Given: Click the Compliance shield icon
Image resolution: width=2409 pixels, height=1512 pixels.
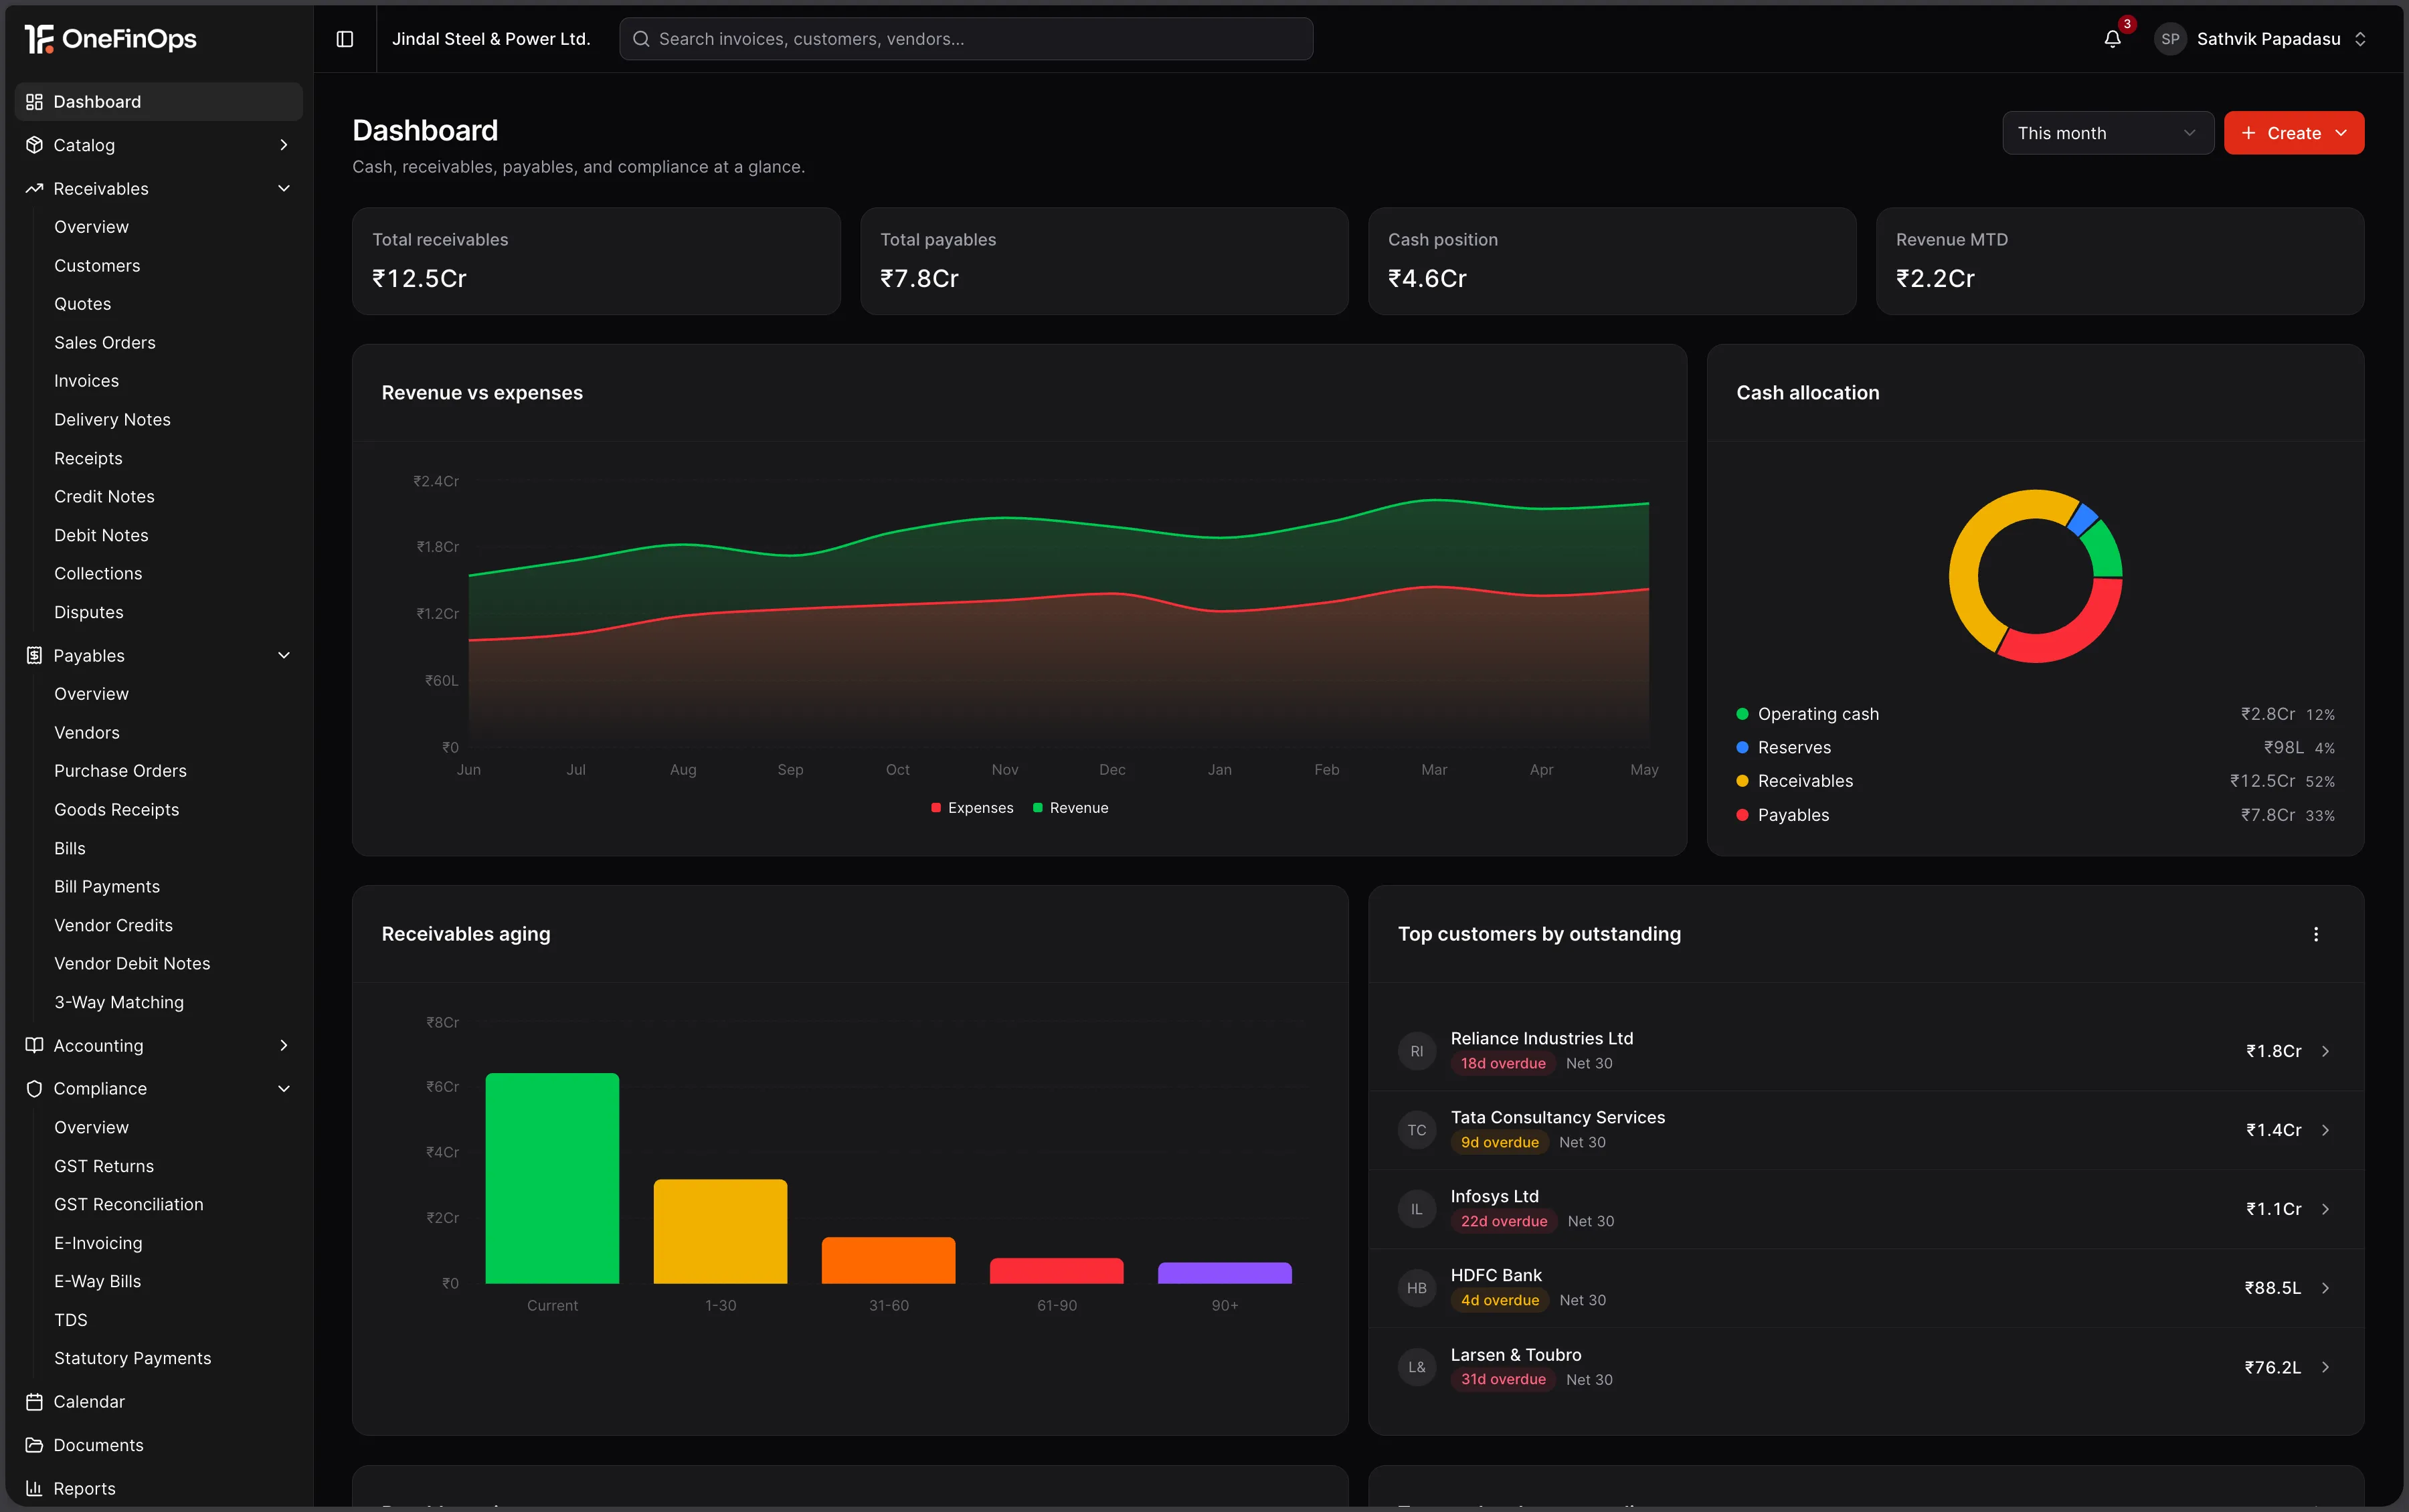Looking at the screenshot, I should coord(34,1089).
